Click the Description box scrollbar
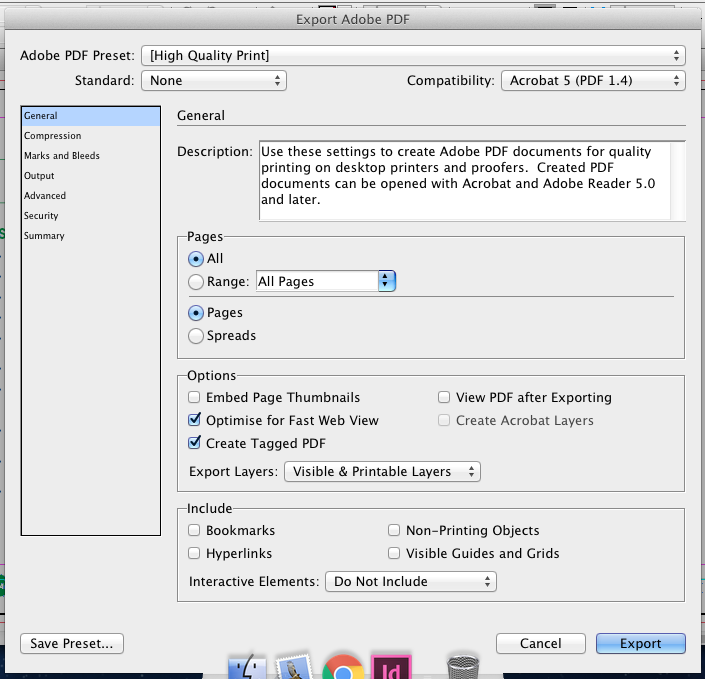Image resolution: width=705 pixels, height=679 pixels. pyautogui.click(x=678, y=181)
